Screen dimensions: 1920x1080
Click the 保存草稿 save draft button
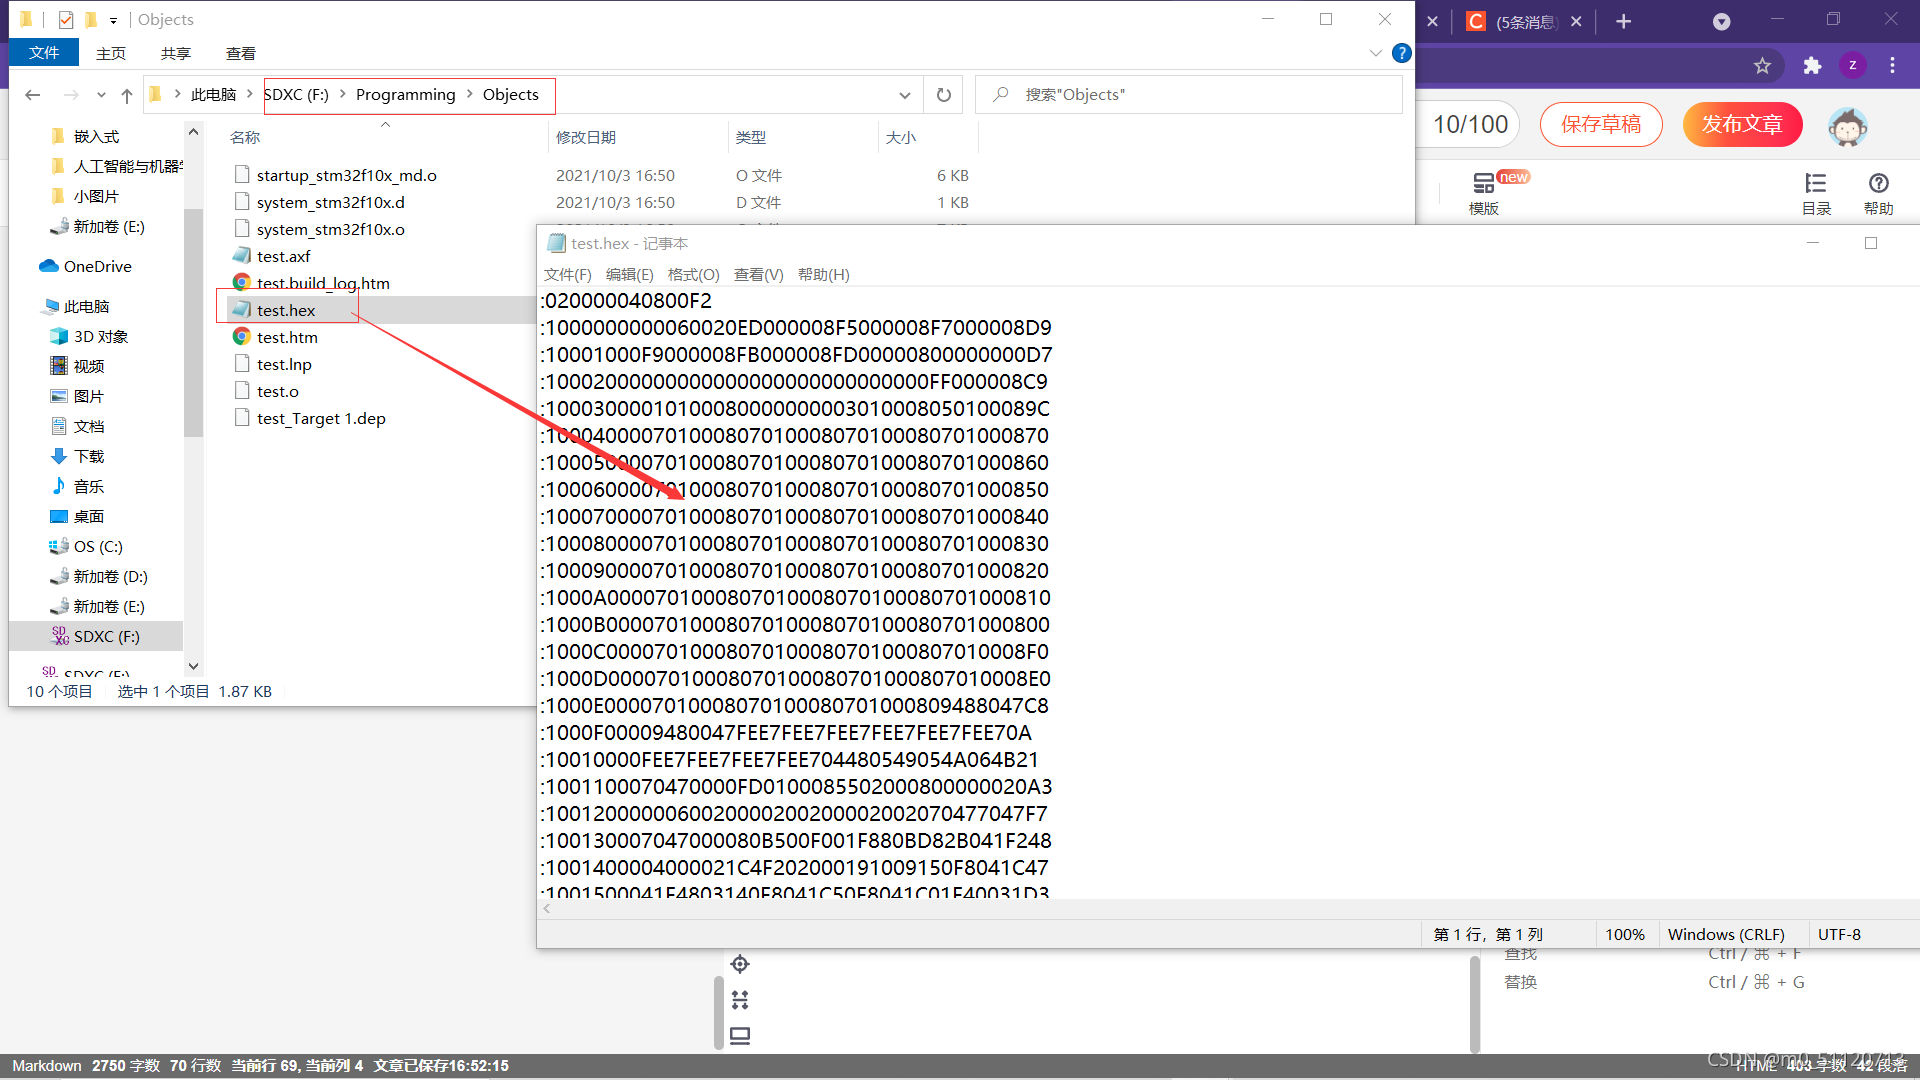1601,124
